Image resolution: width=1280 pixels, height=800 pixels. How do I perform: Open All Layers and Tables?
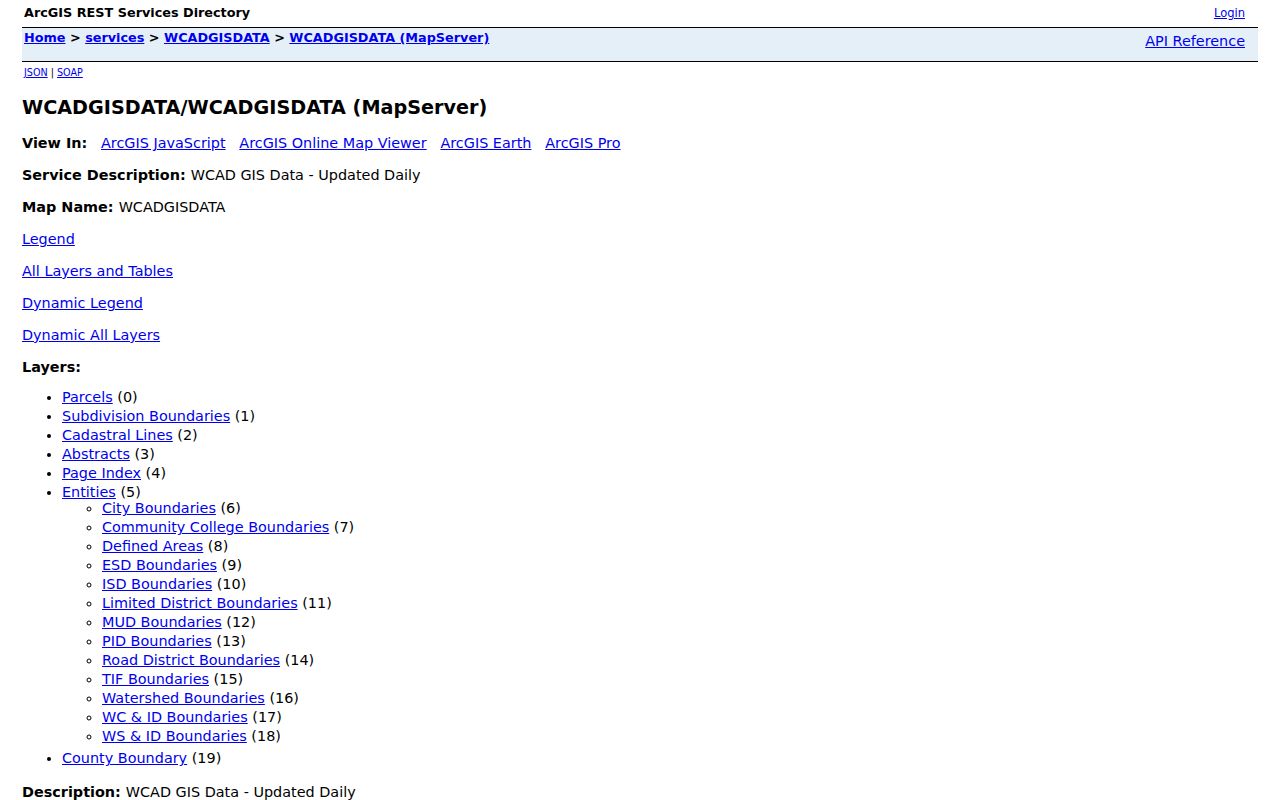(97, 271)
